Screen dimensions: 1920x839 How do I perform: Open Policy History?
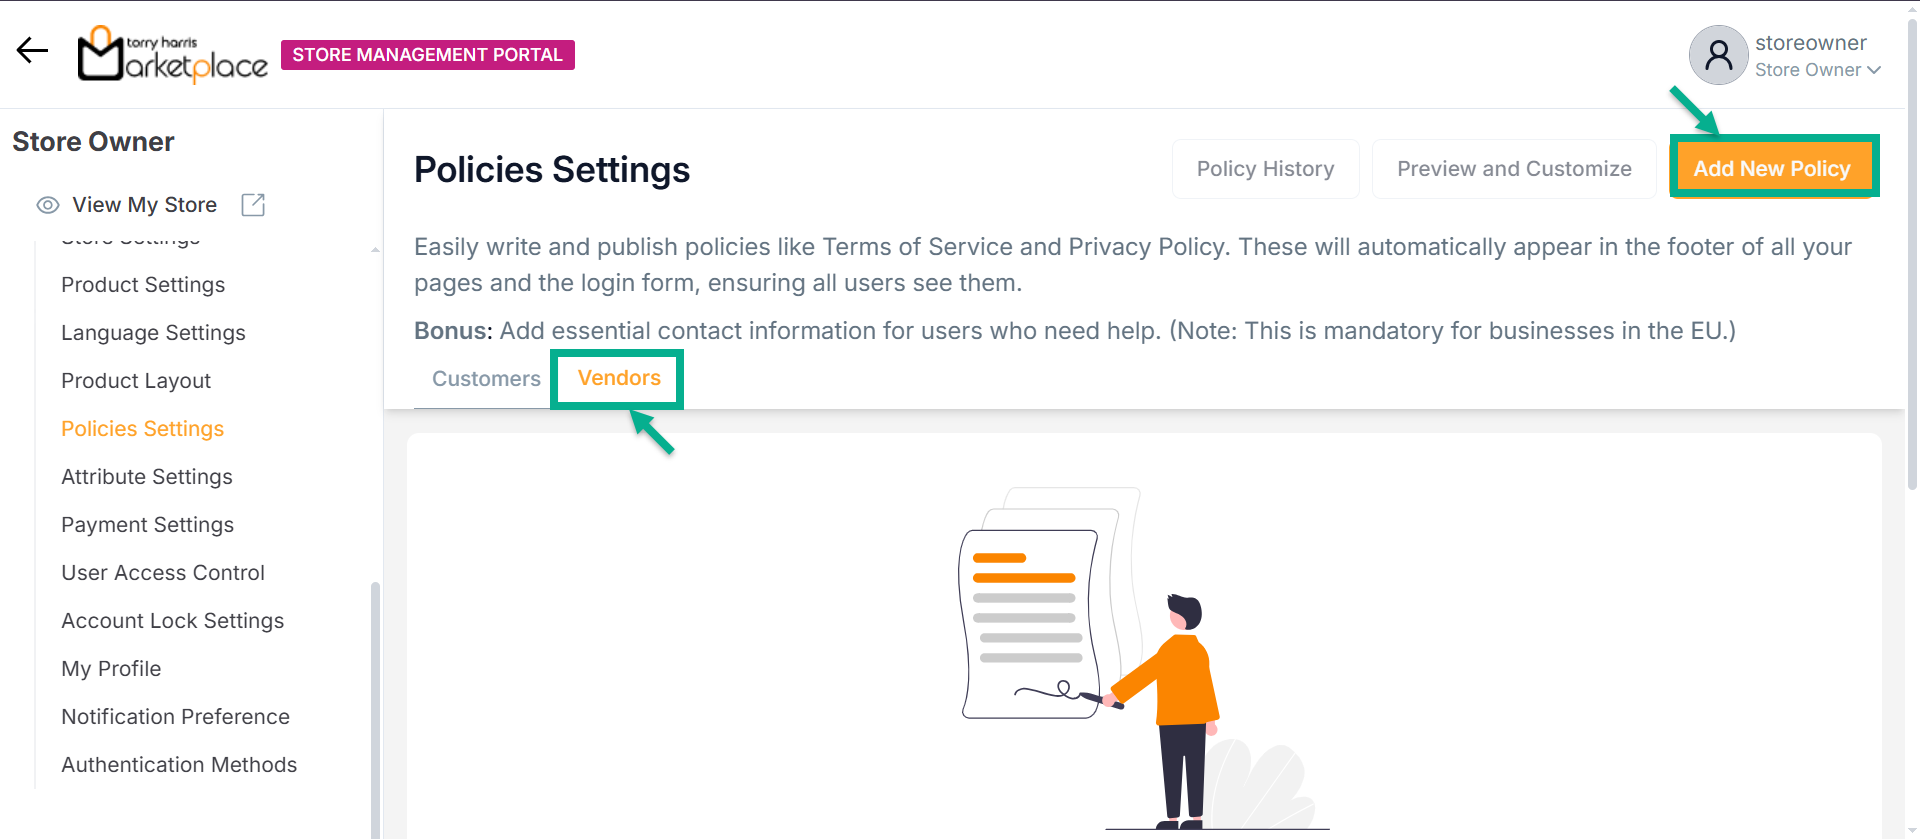pos(1265,169)
